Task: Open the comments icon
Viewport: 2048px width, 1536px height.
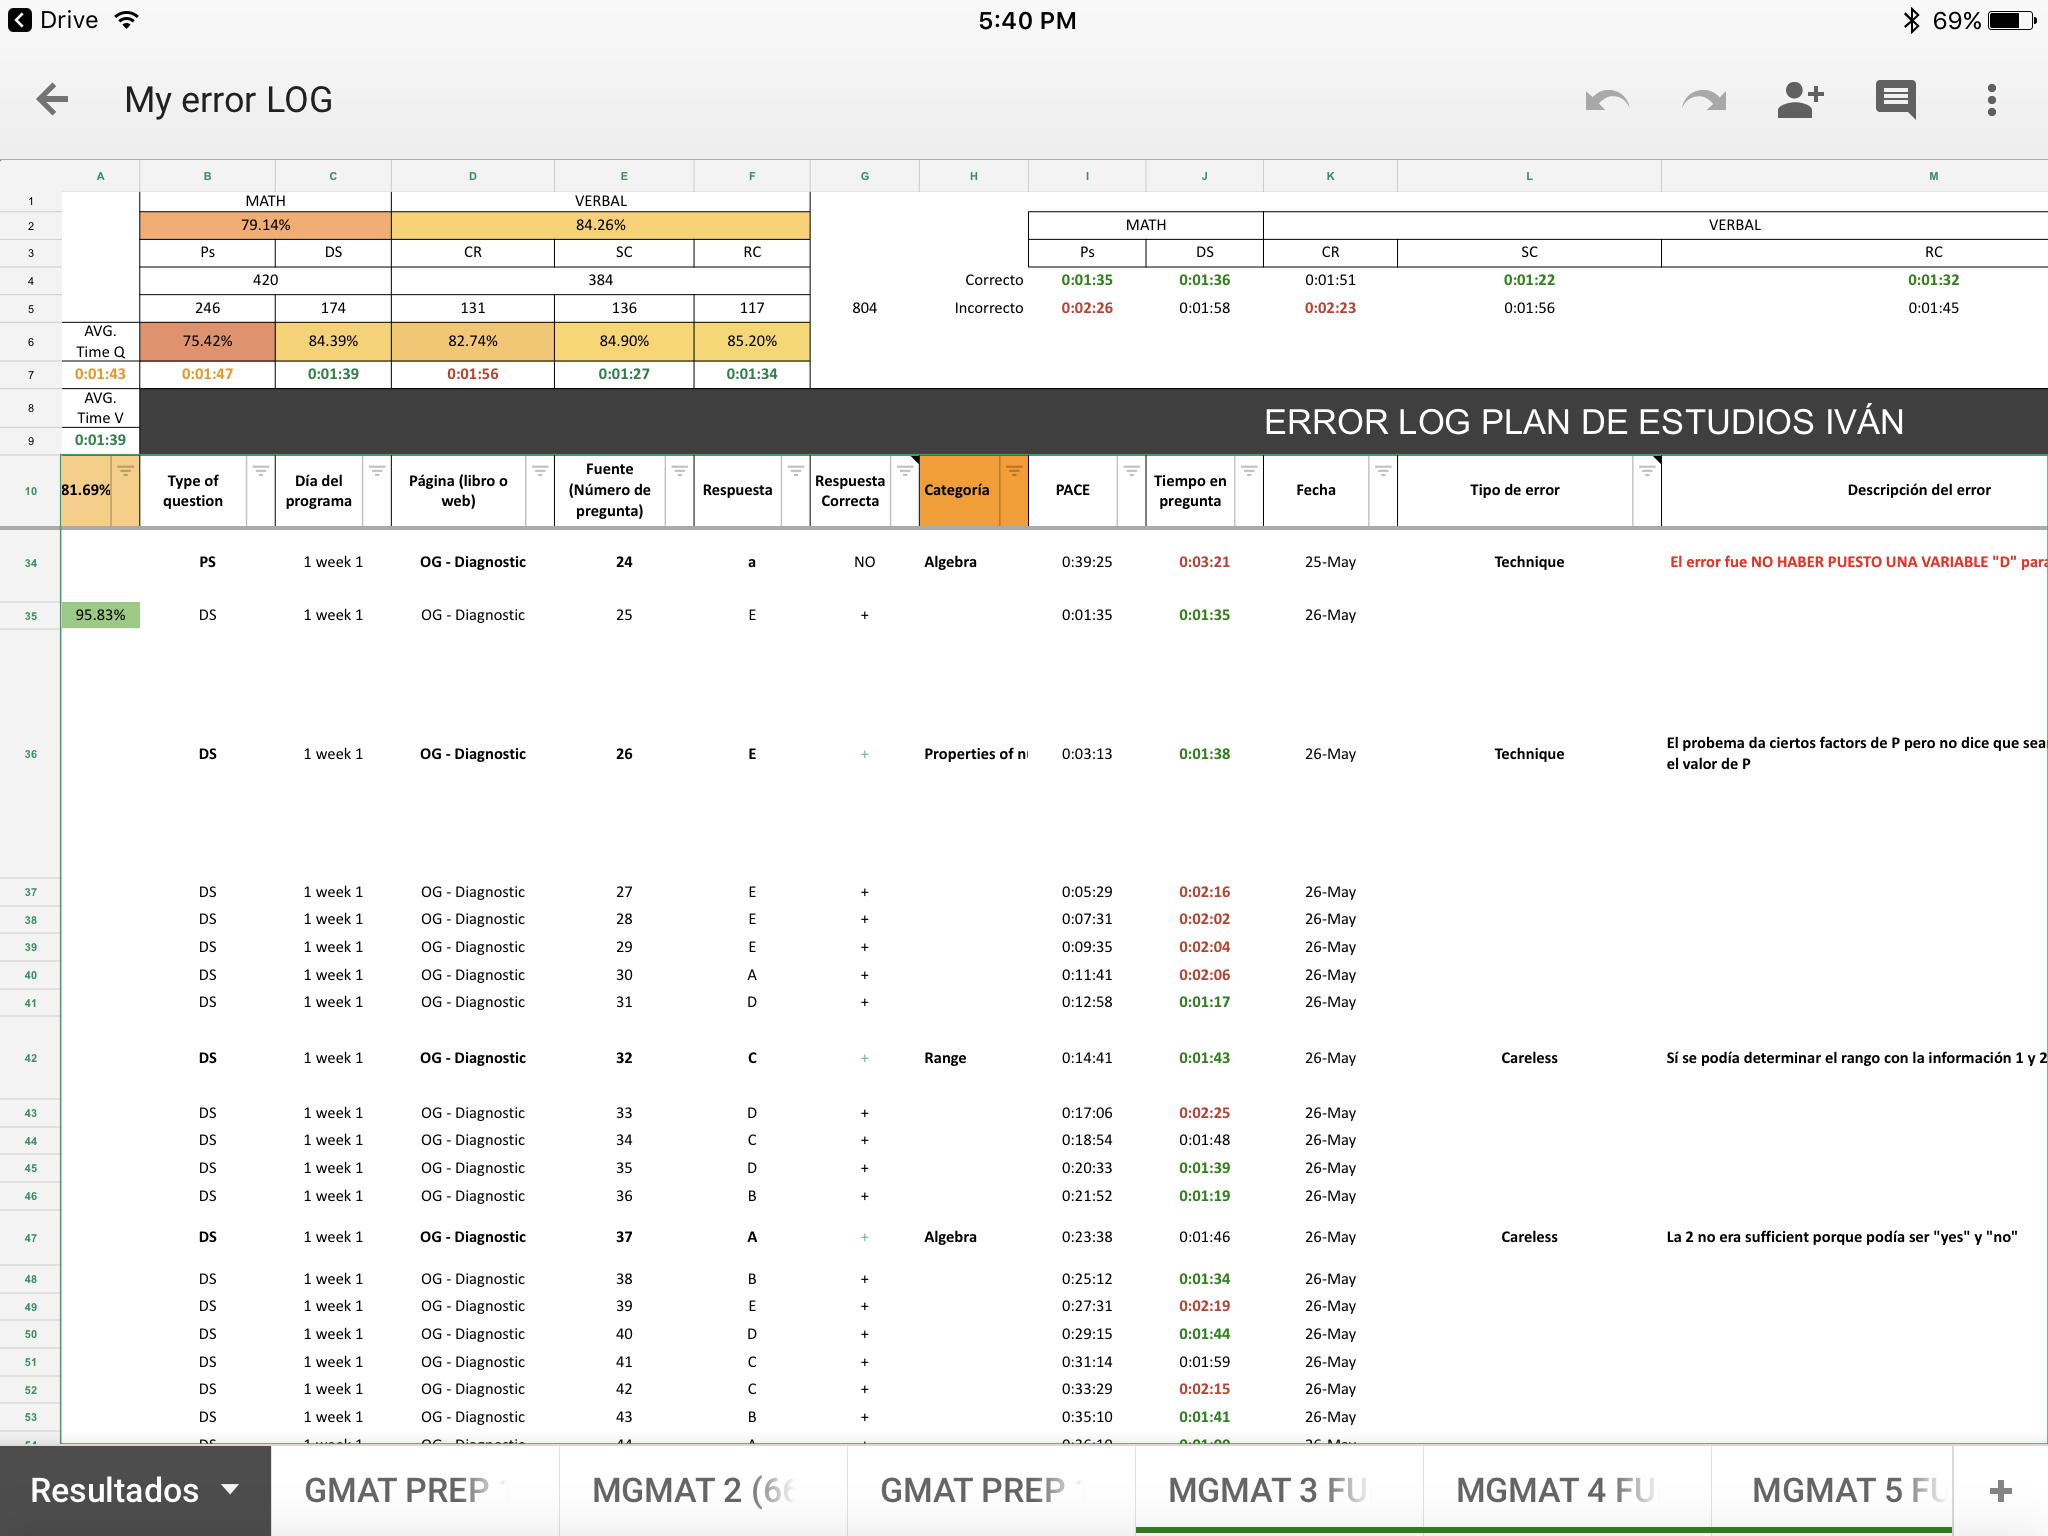Action: (1895, 100)
